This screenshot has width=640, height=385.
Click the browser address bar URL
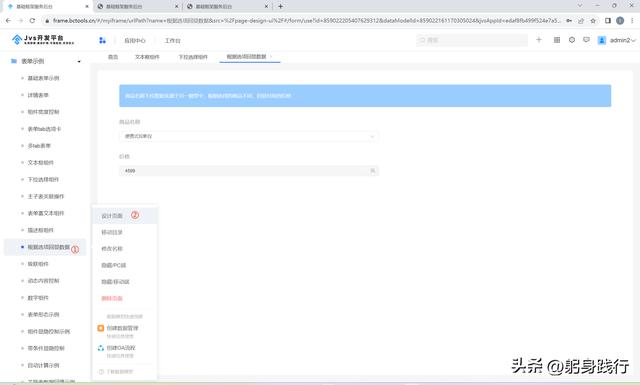[x=306, y=20]
